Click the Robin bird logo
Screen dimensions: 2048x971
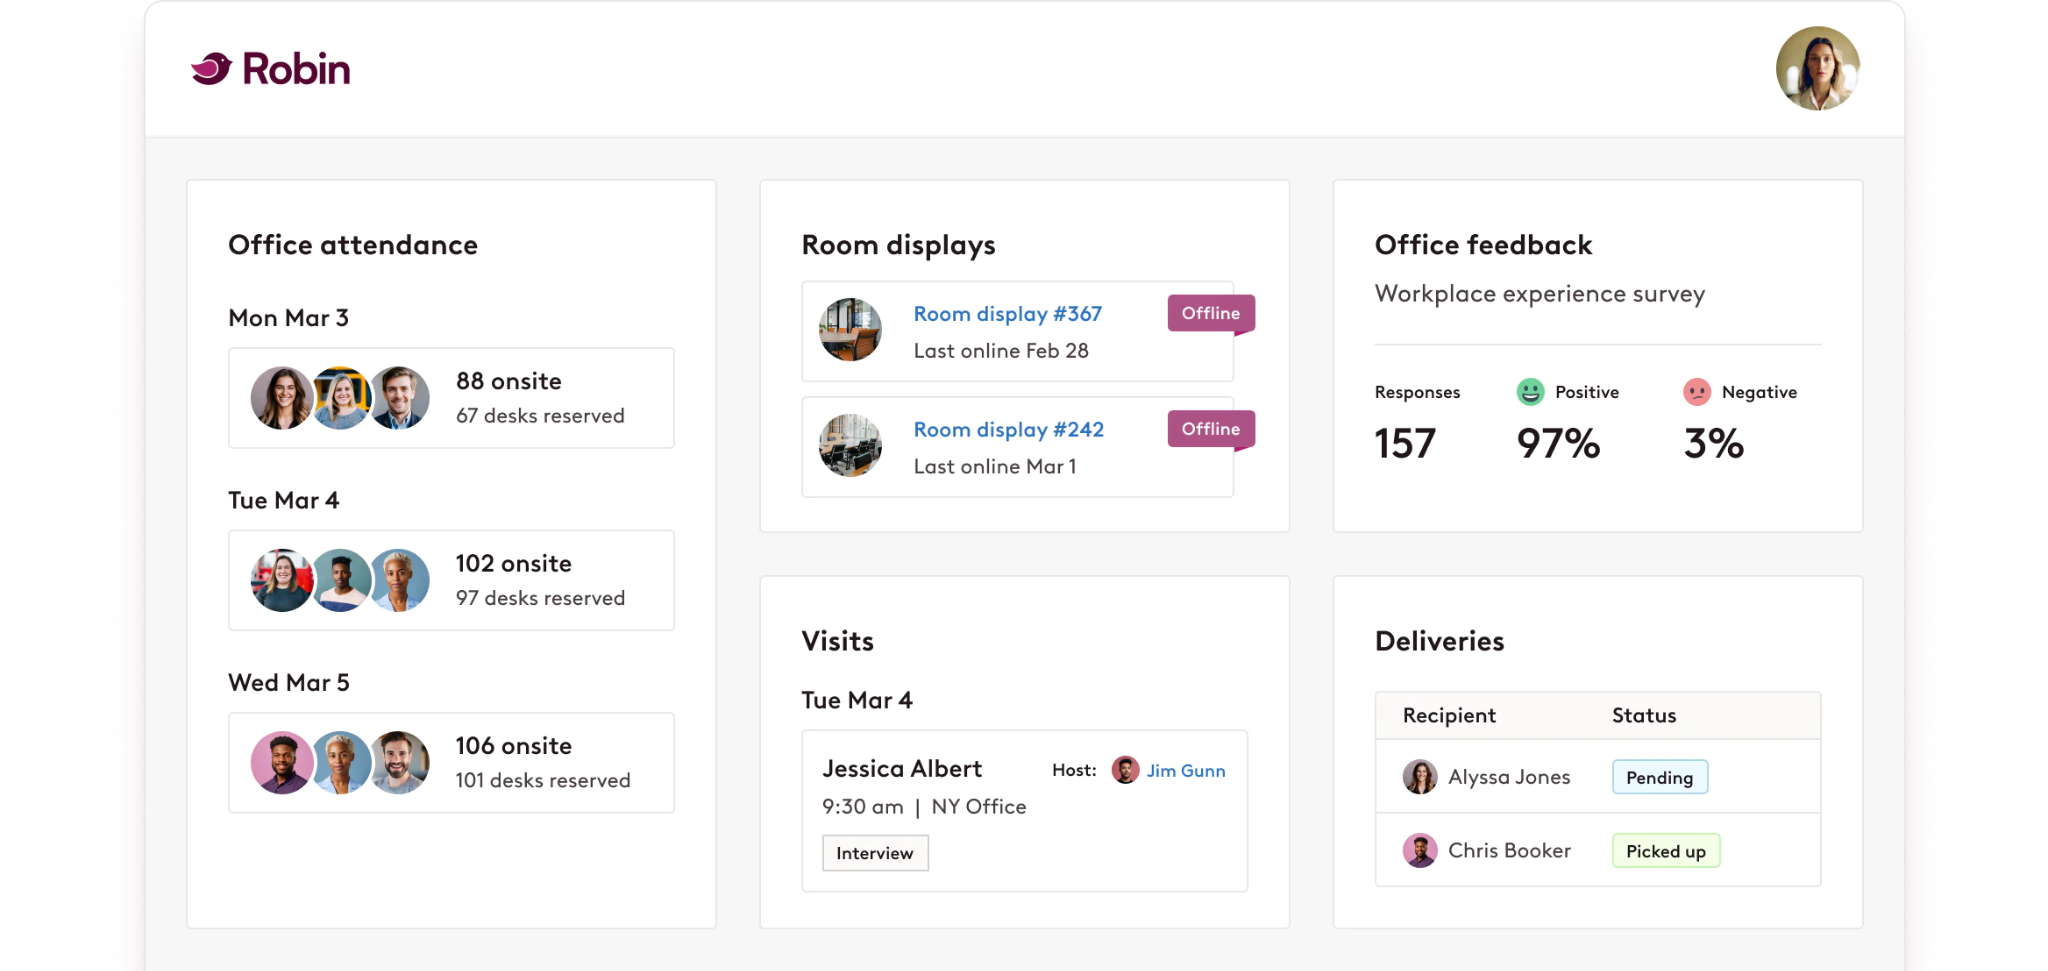[x=211, y=68]
